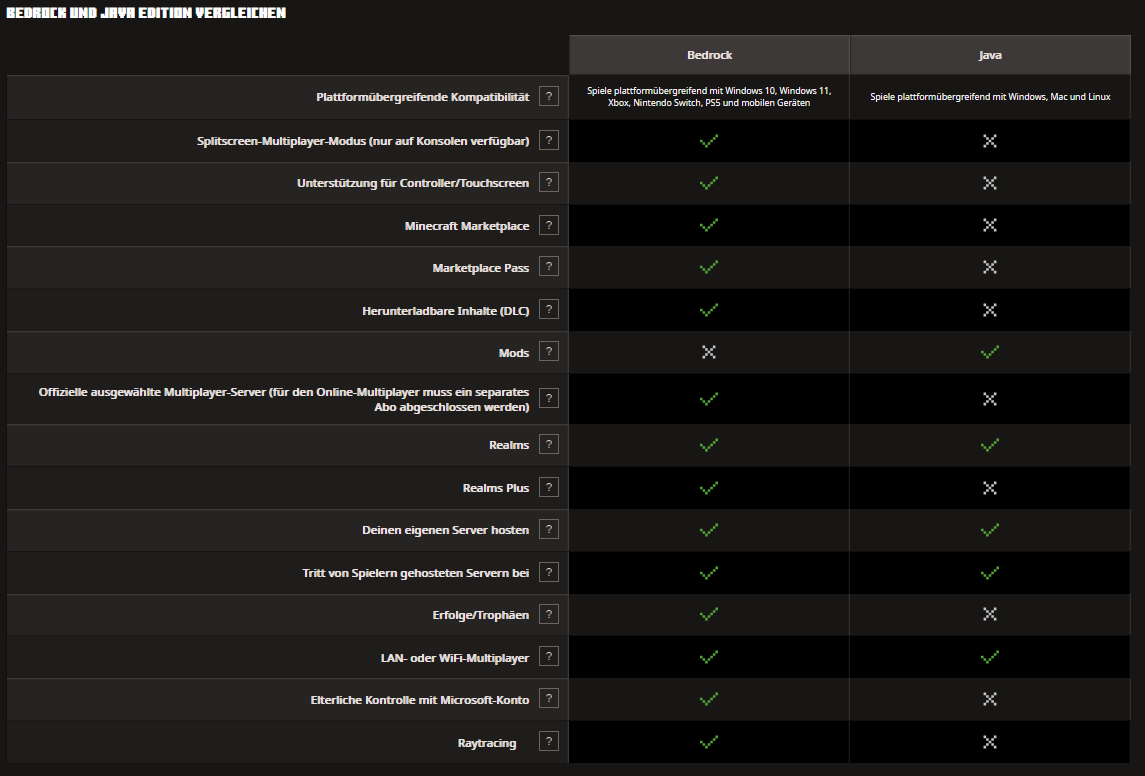Image resolution: width=1145 pixels, height=776 pixels.
Task: Click the Bedrock checkmark for Raytracing
Action: (x=709, y=742)
